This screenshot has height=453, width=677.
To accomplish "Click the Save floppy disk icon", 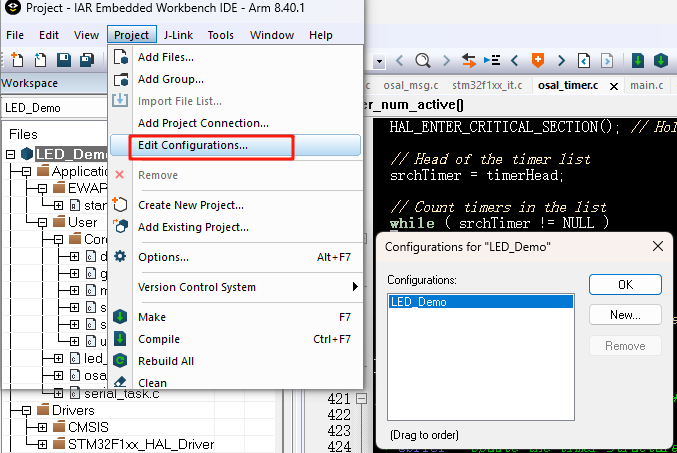I will pos(64,60).
